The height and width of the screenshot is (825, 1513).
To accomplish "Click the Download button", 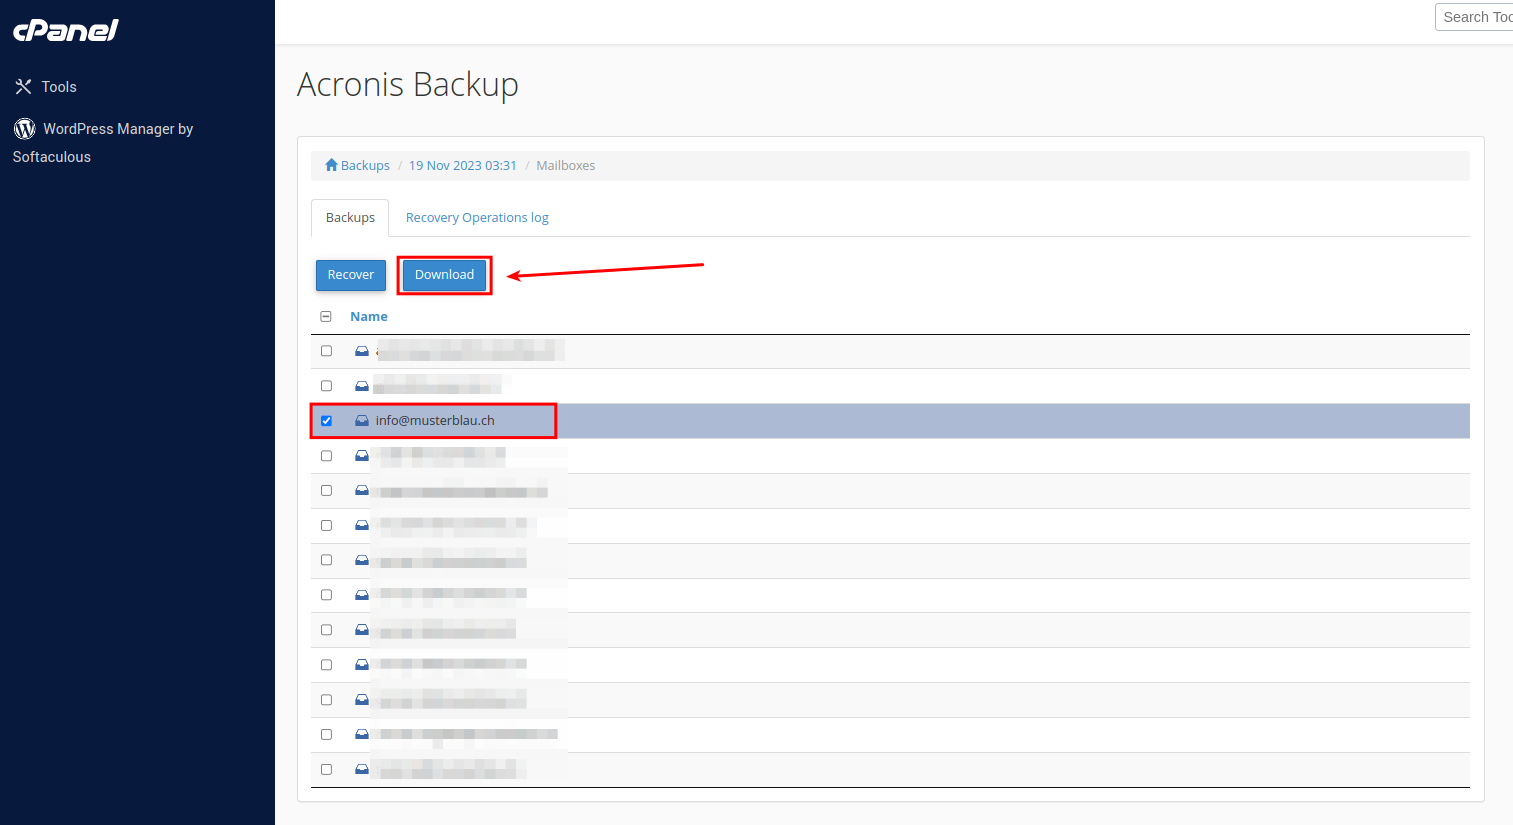I will 445,275.
